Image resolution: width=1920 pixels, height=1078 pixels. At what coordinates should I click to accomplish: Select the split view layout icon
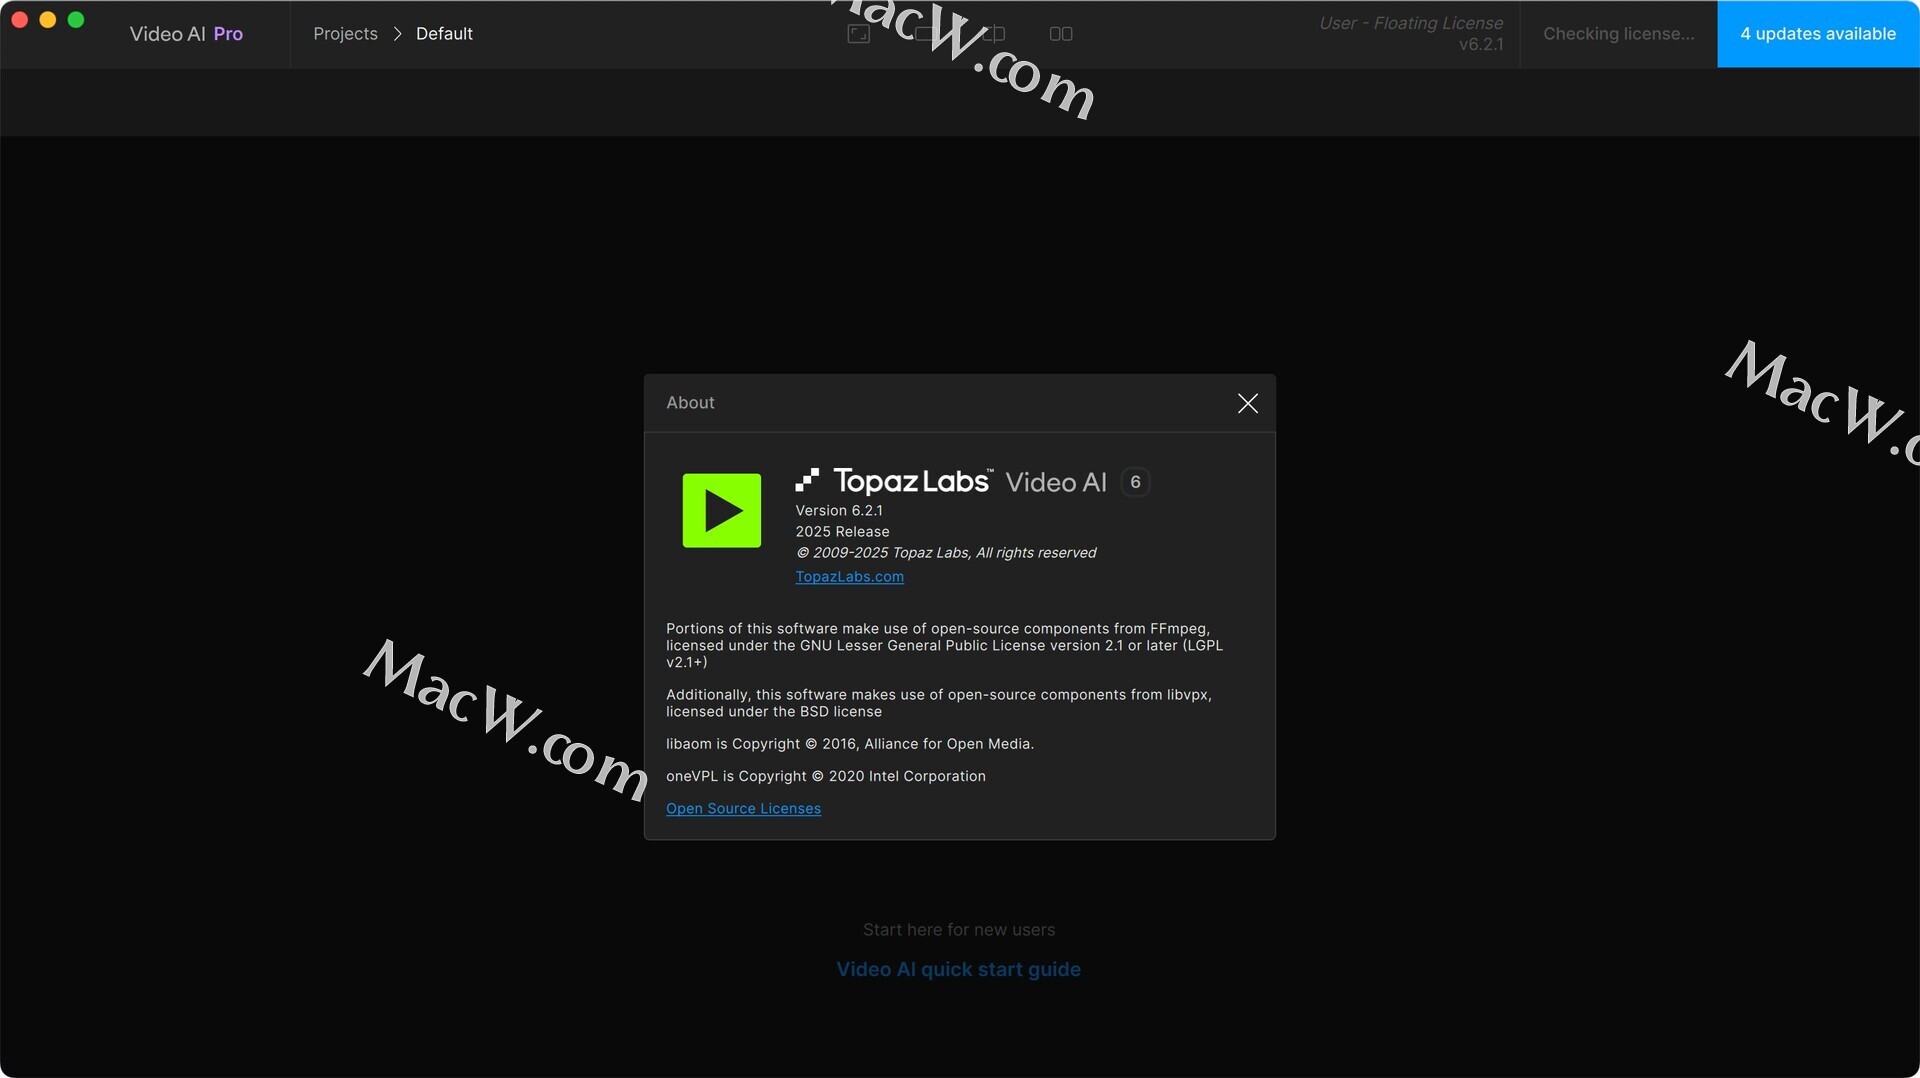(x=993, y=34)
